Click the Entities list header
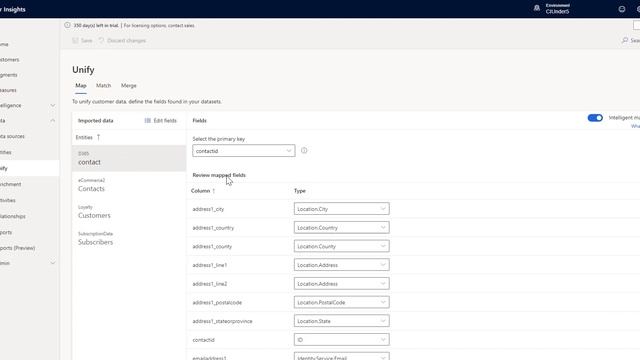The width and height of the screenshot is (640, 360). (84, 138)
